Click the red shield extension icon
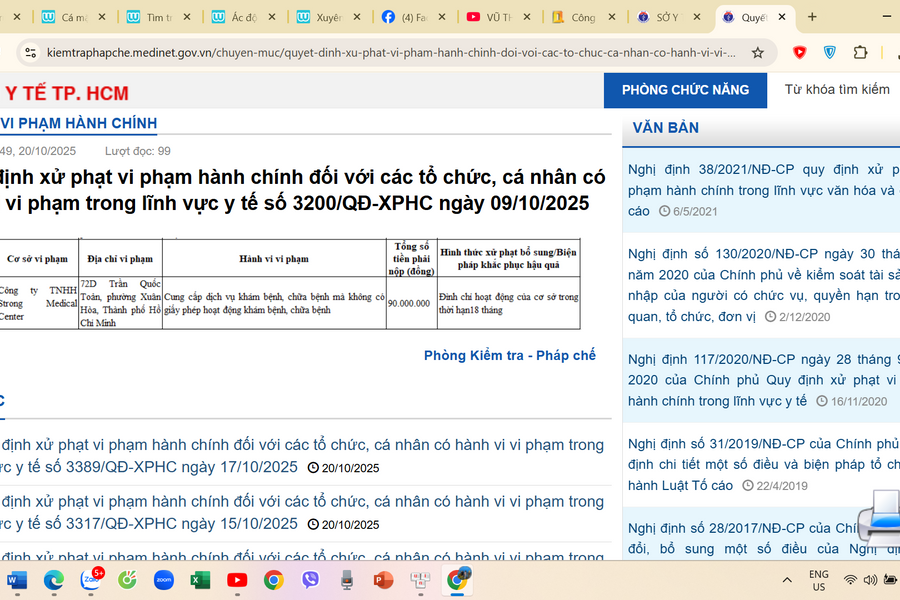Viewport: 900px width, 600px height. point(799,52)
